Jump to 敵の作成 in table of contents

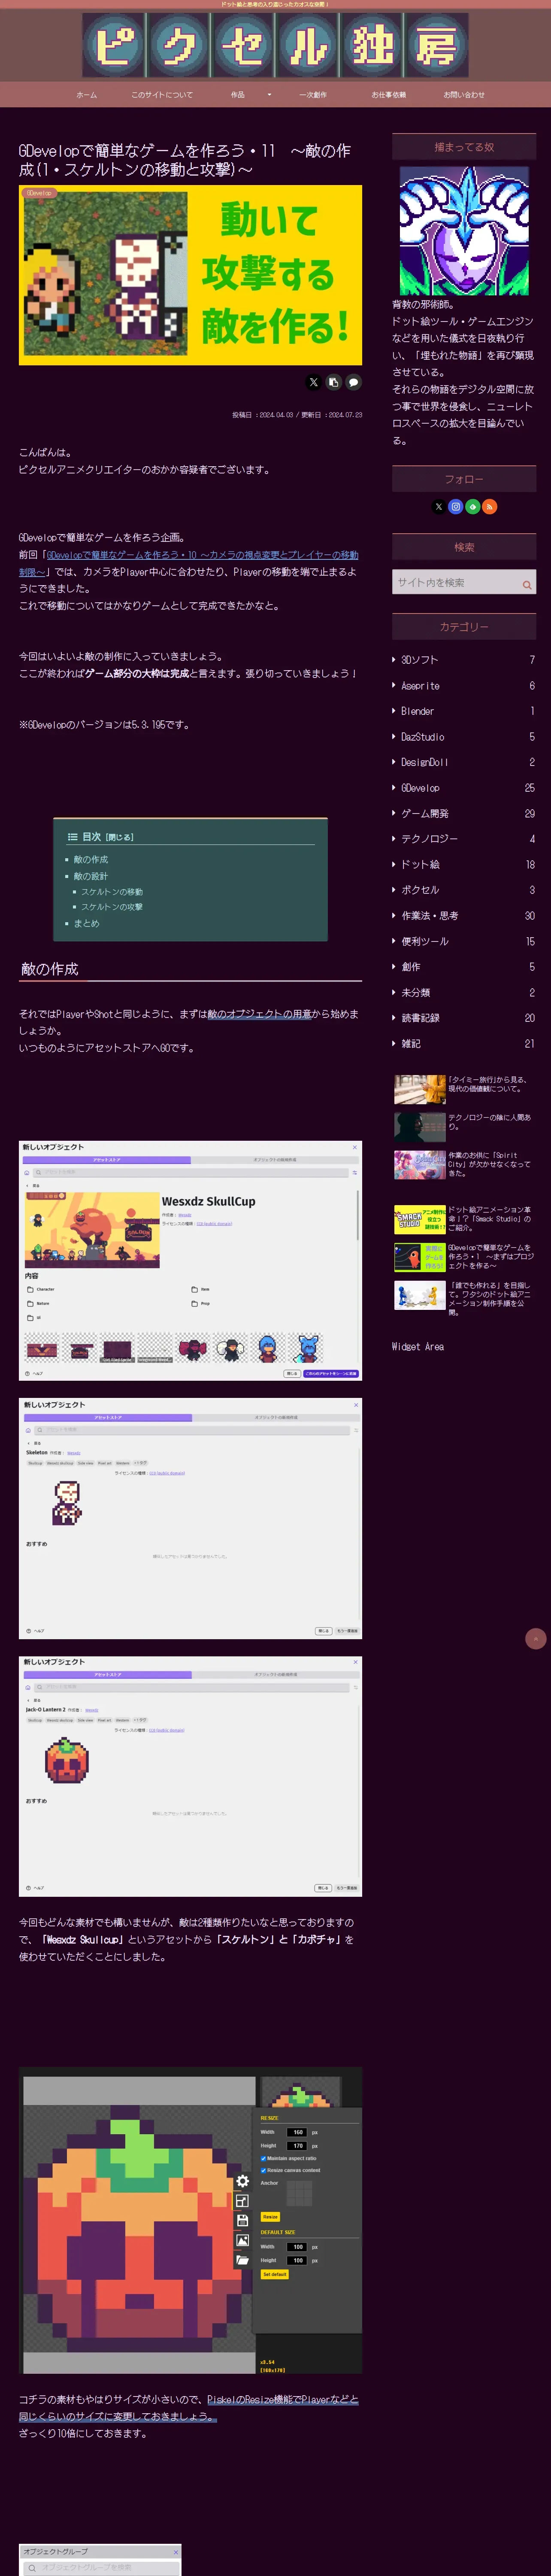90,860
